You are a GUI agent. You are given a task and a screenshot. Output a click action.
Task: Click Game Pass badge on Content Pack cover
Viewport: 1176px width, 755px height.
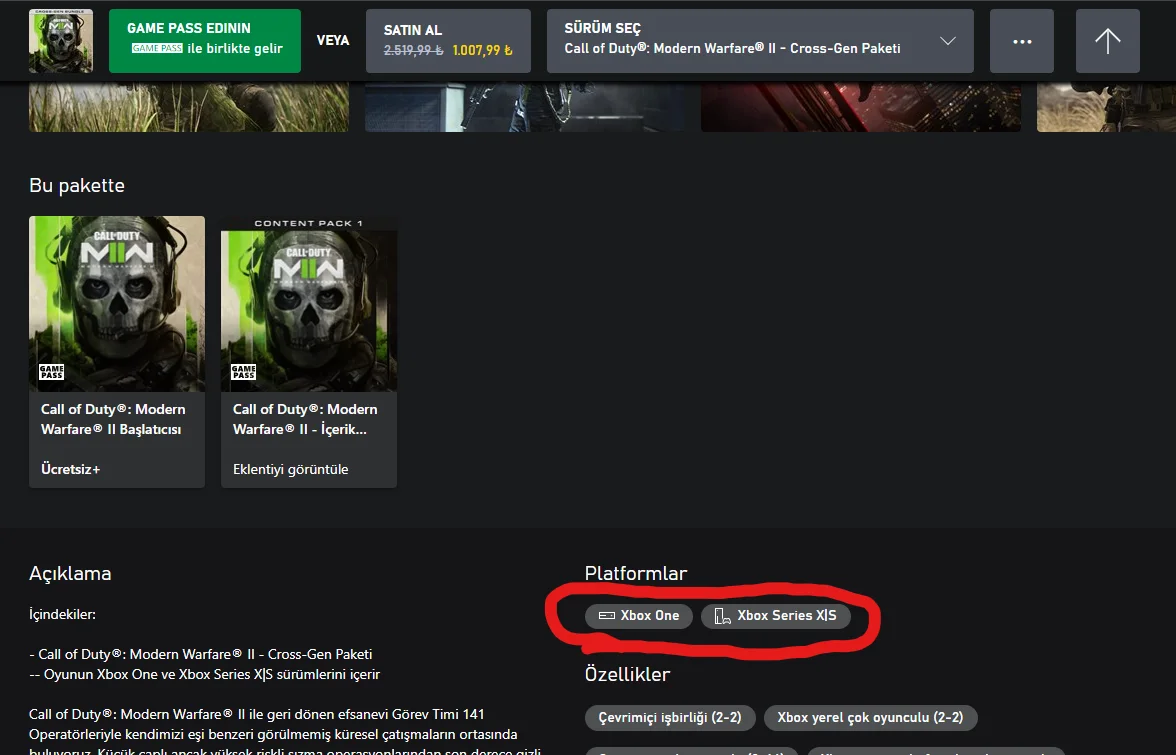(x=243, y=372)
